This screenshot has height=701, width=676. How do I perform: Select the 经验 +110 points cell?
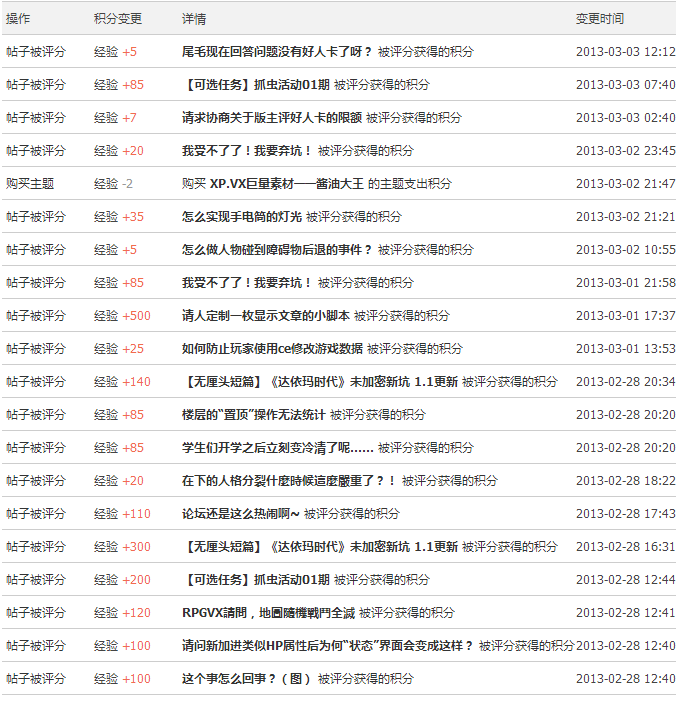click(x=122, y=514)
